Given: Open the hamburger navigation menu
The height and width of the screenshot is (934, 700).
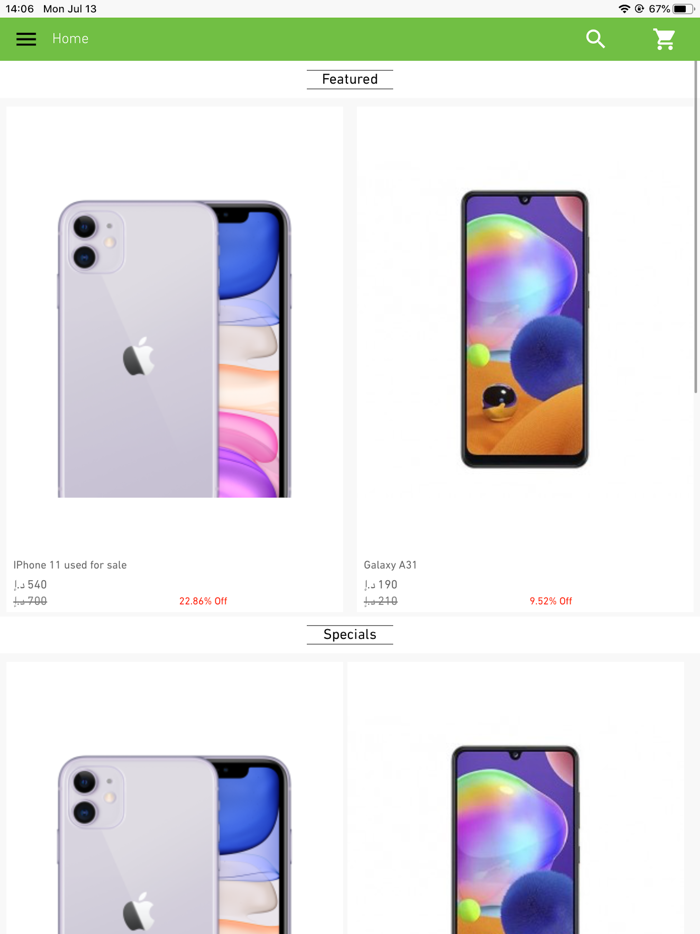Looking at the screenshot, I should 26,39.
